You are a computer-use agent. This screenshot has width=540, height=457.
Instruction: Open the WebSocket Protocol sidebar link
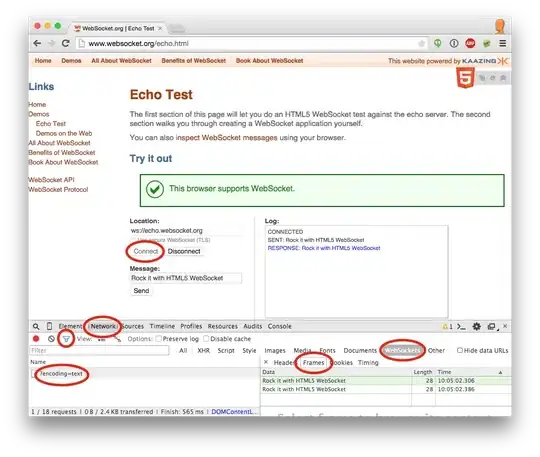pyautogui.click(x=58, y=189)
